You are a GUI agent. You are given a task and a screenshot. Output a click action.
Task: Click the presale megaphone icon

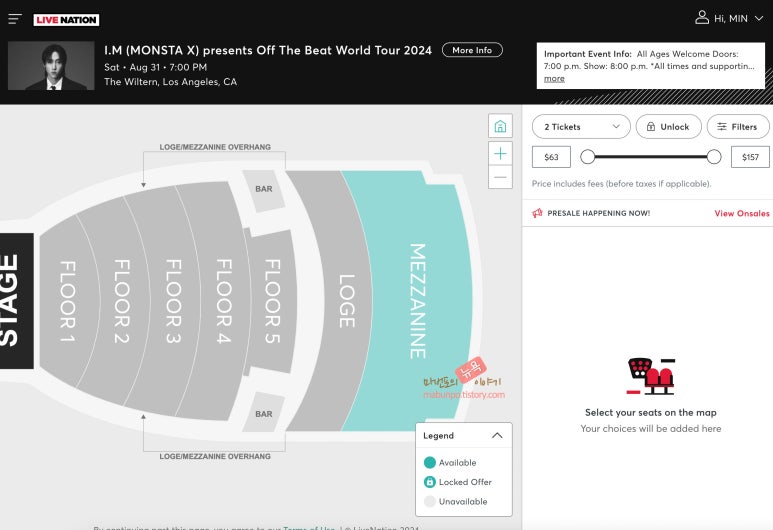(x=538, y=213)
